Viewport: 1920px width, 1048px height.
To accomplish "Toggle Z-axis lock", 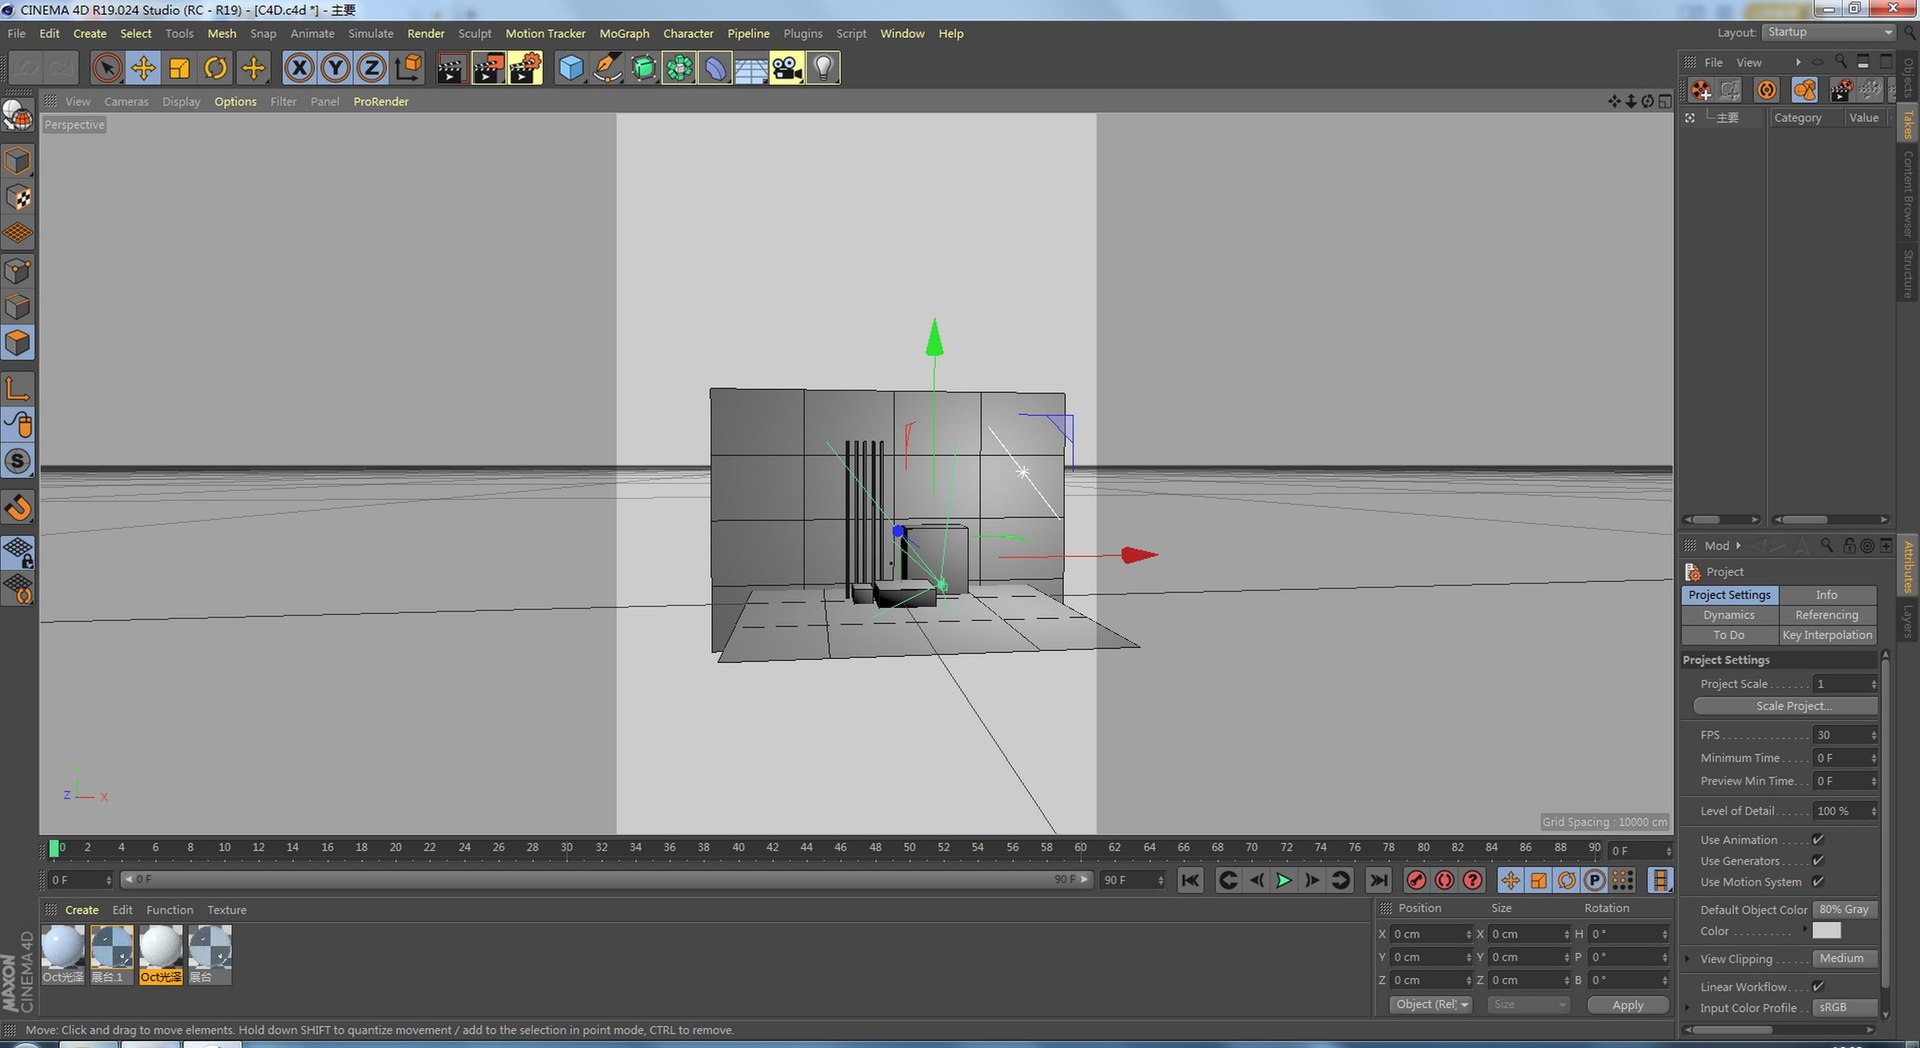I will [x=371, y=68].
